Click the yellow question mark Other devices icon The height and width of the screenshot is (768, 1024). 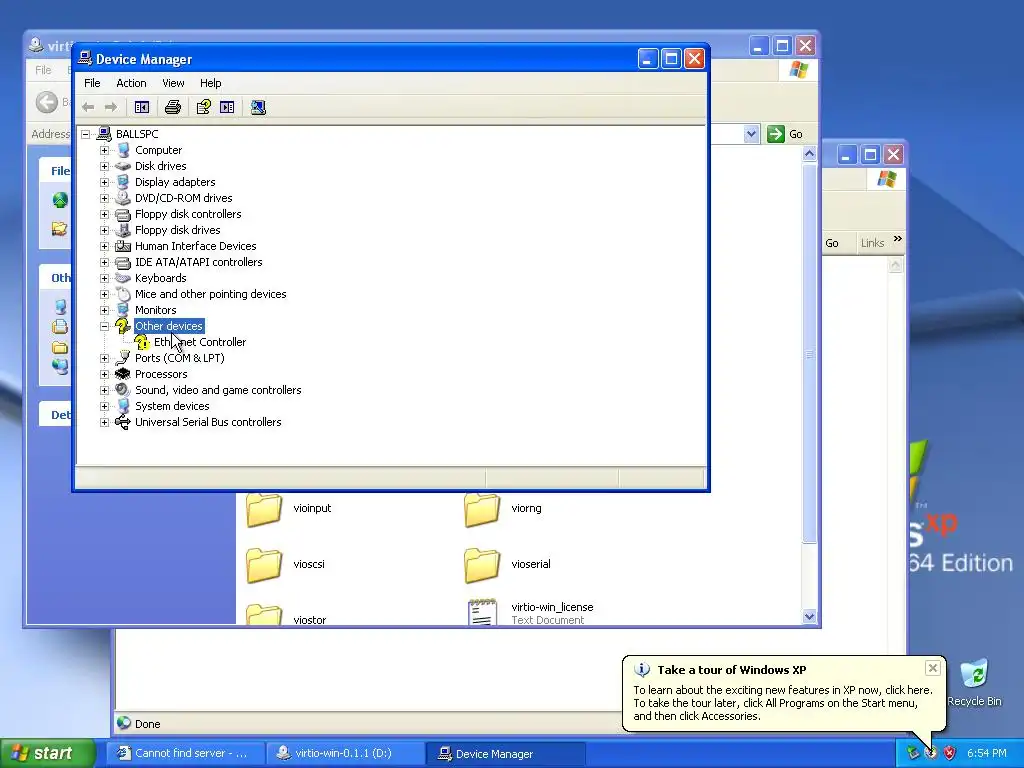pos(122,326)
